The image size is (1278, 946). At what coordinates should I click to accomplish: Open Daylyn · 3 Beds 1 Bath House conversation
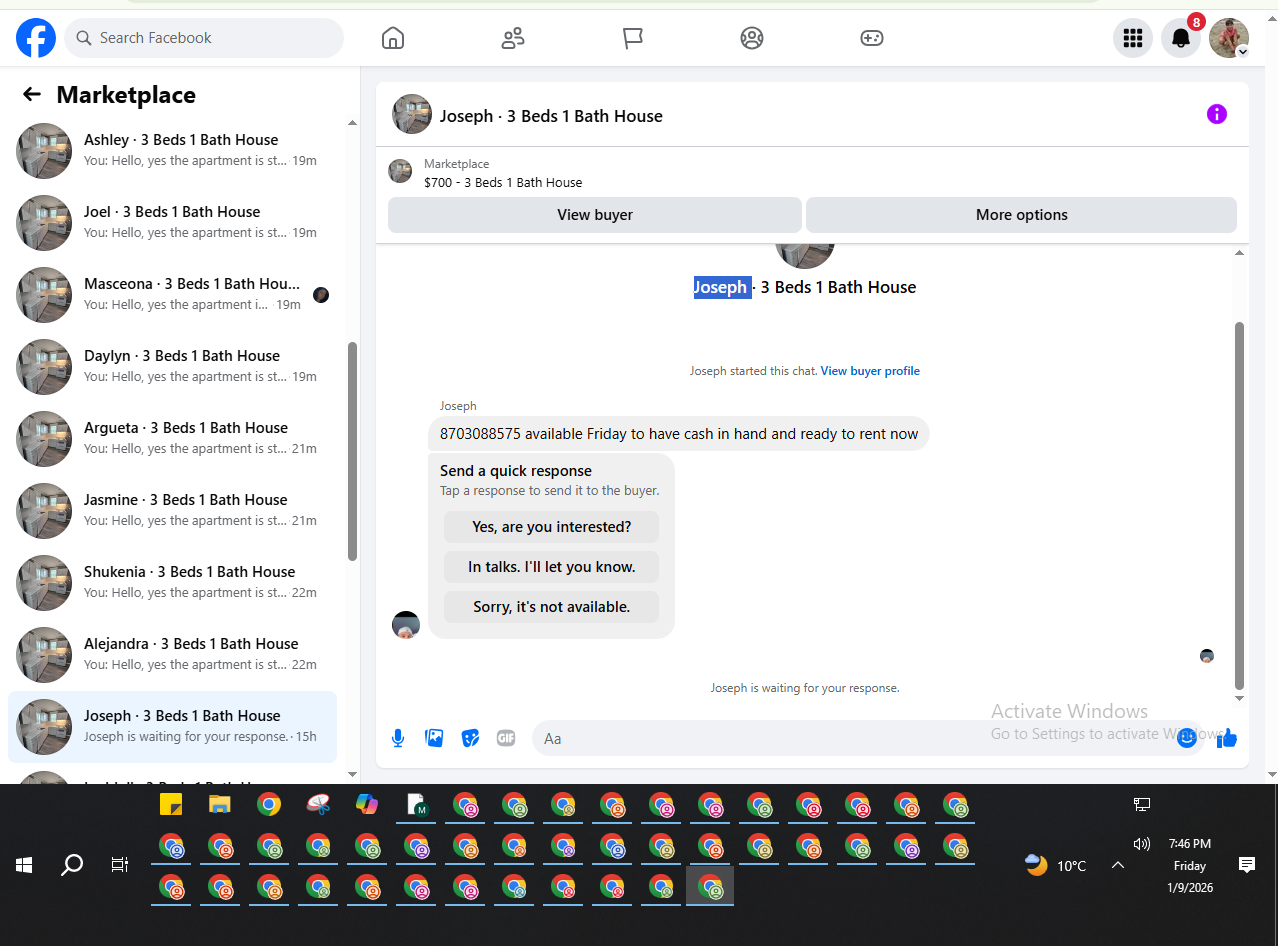pyautogui.click(x=172, y=366)
